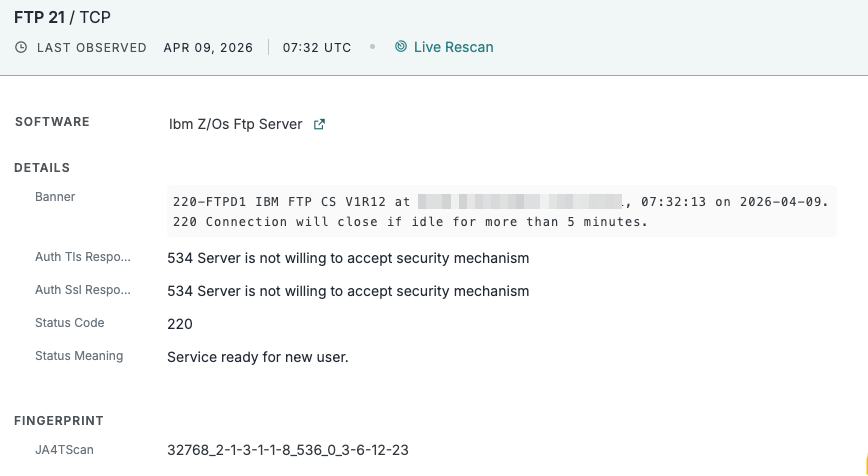Click the redacted hostname in the banner
This screenshot has width=868, height=476.
coord(520,202)
